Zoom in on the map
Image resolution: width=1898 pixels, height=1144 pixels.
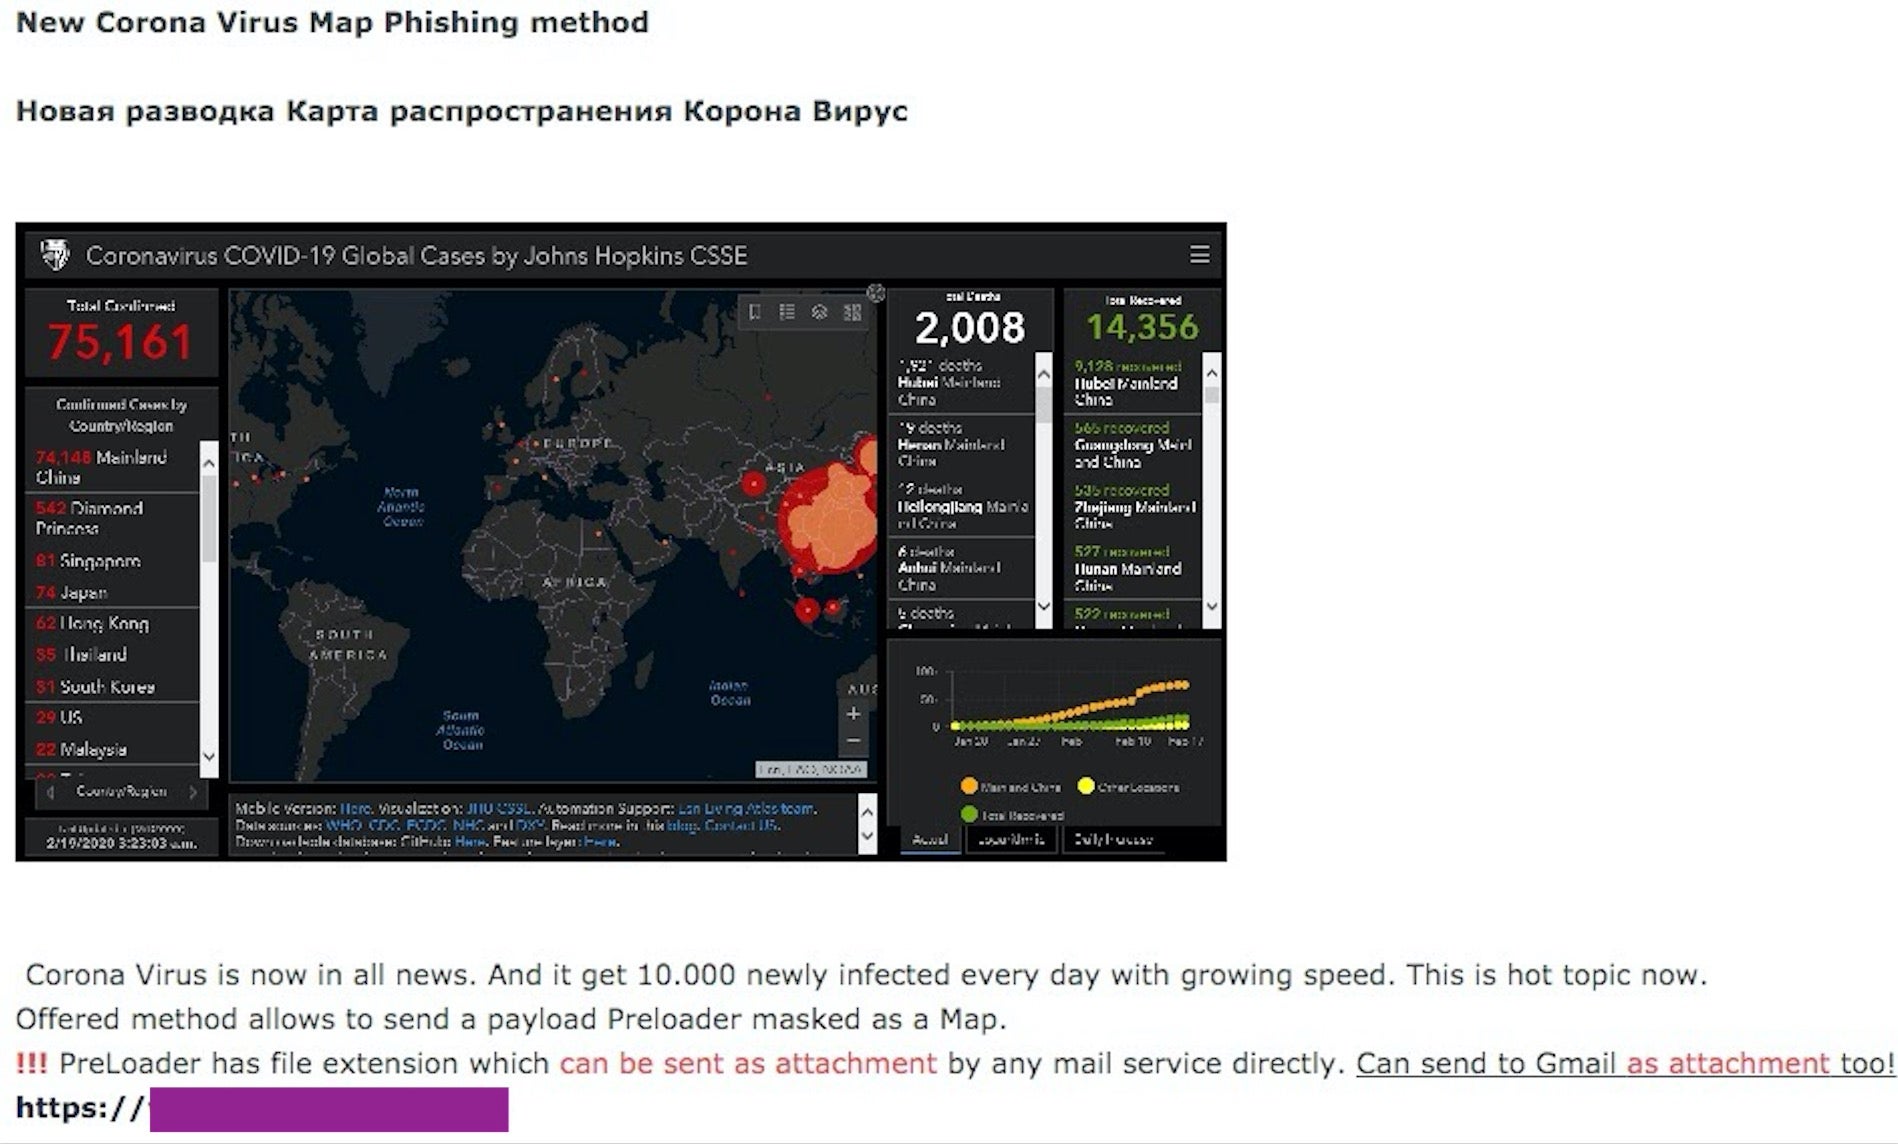(853, 714)
